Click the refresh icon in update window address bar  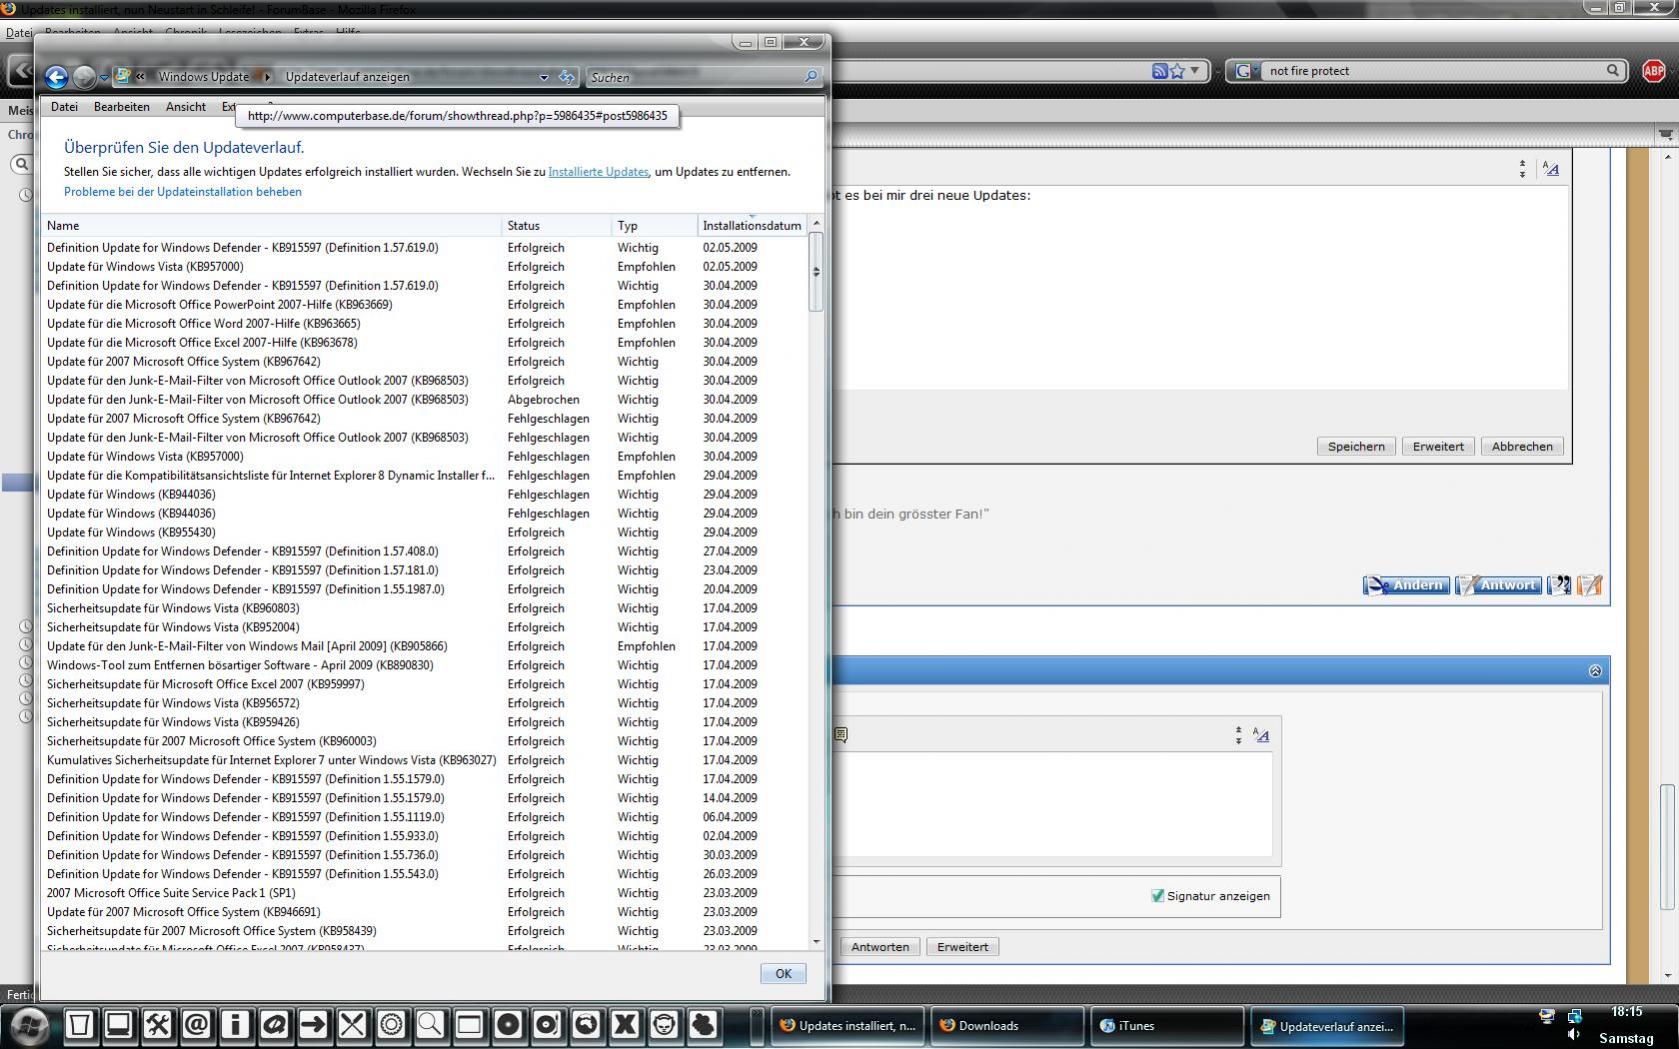tap(567, 77)
